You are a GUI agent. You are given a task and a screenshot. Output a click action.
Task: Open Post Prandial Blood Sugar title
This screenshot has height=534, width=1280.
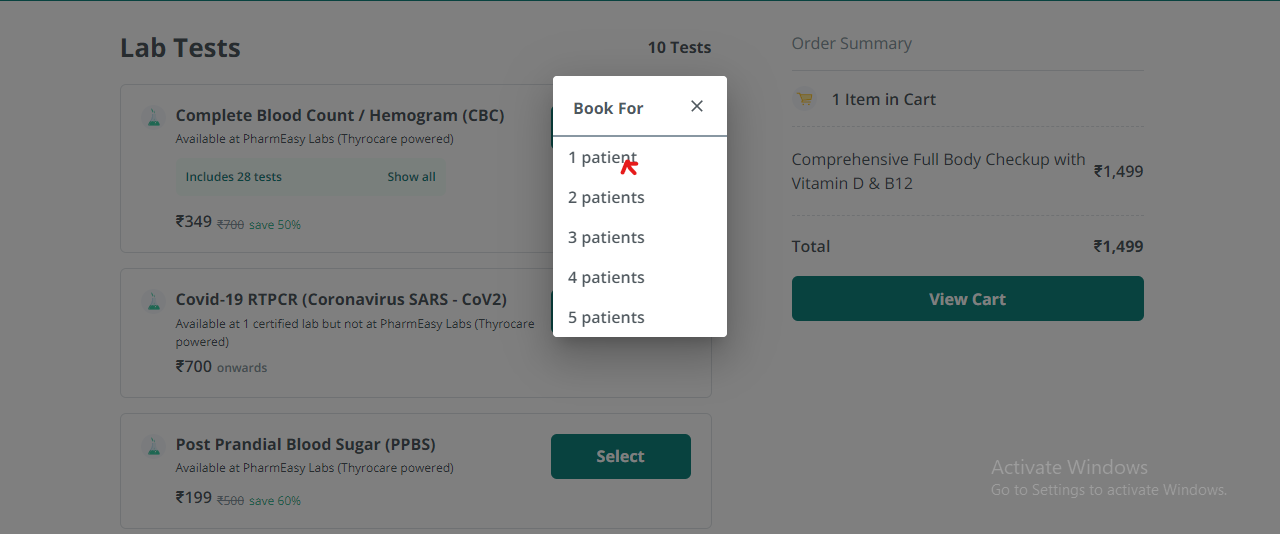coord(305,444)
